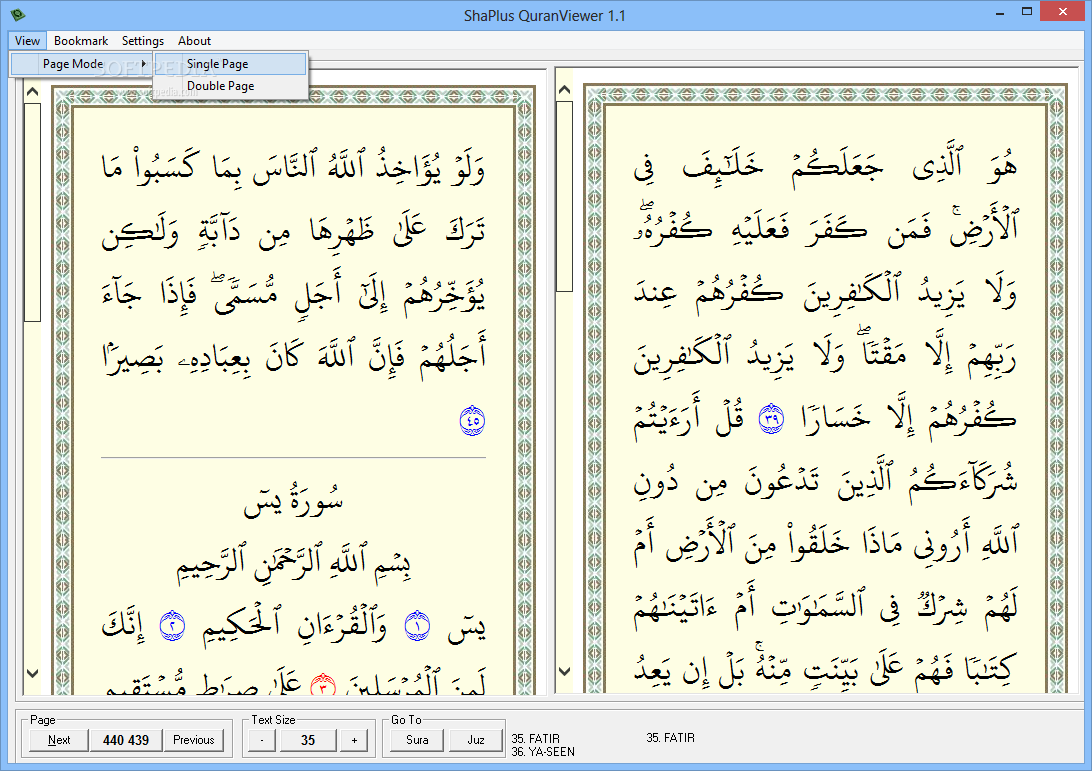Image resolution: width=1092 pixels, height=771 pixels.
Task: Open the Settings menu
Action: (143, 40)
